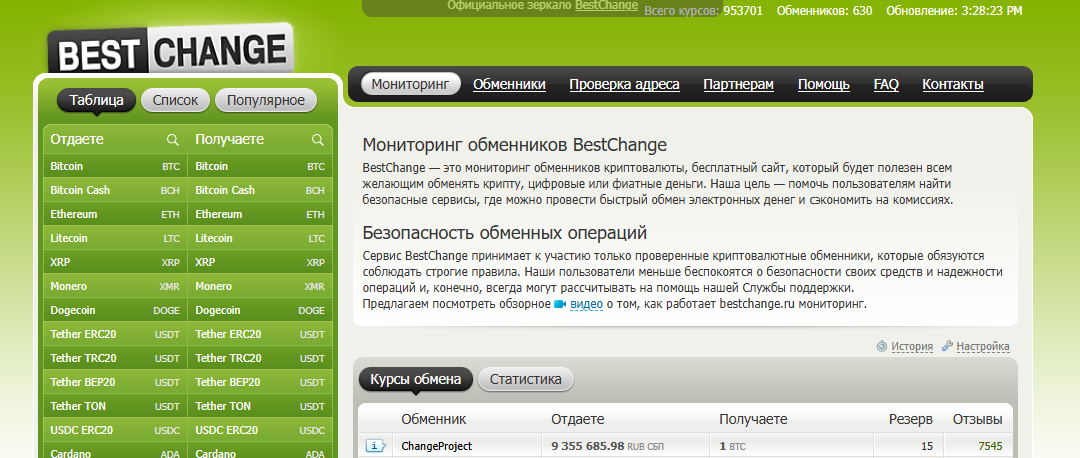Select Dogecoin in Получаете column
The image size is (1080, 458).
(260, 311)
